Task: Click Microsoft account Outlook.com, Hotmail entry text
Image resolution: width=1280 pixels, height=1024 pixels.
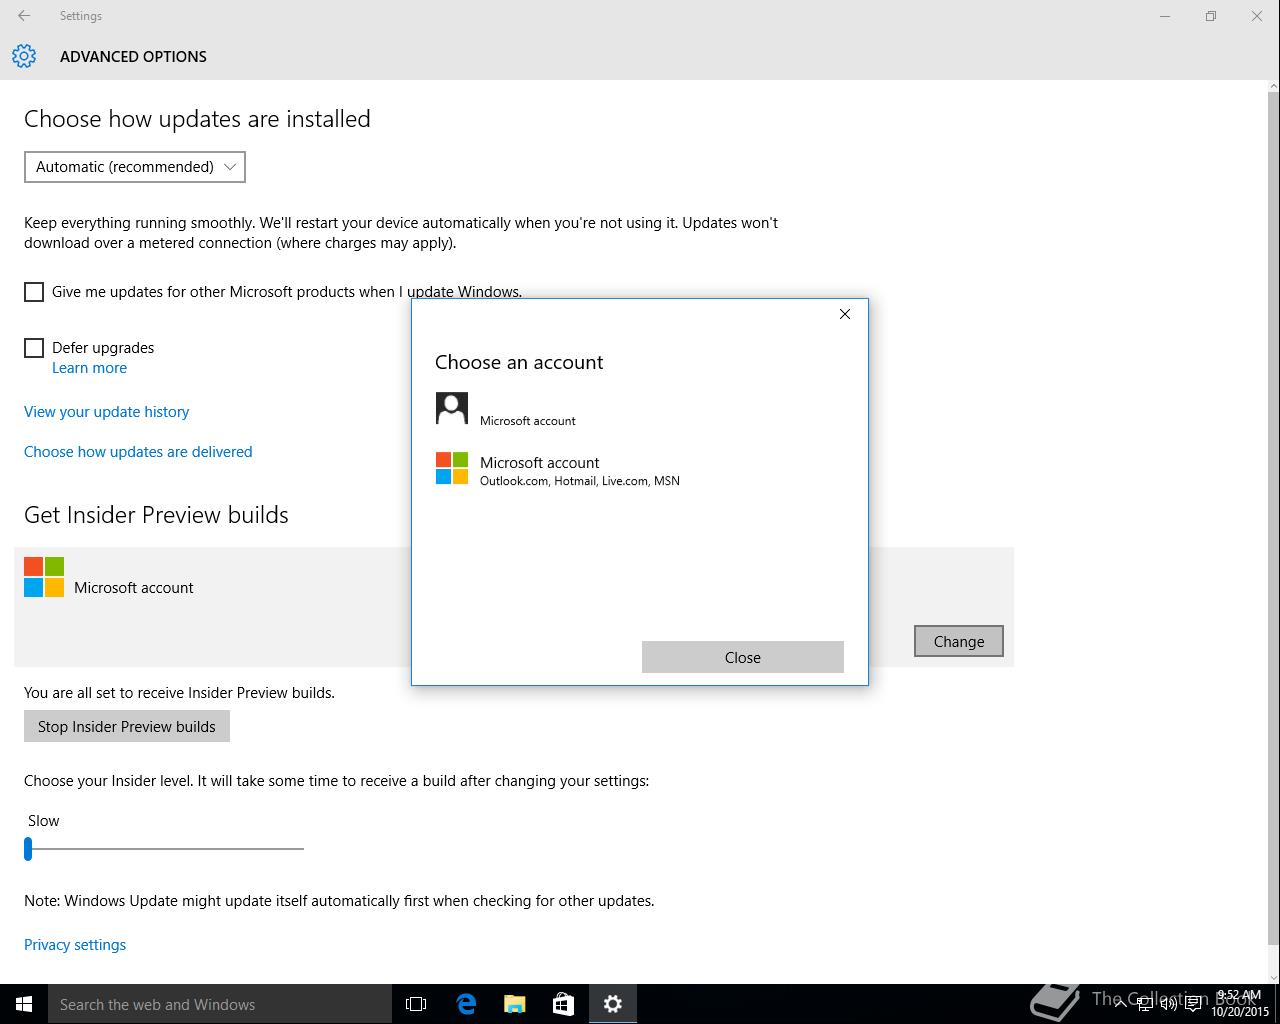Action: click(x=580, y=471)
